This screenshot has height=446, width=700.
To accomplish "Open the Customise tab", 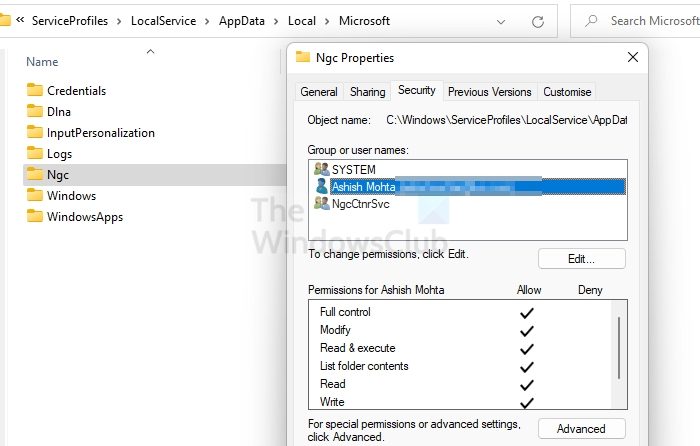I will pos(567,92).
